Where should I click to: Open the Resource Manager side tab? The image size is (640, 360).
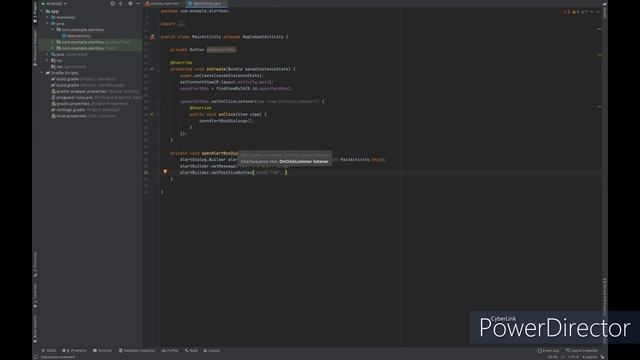tap(36, 47)
